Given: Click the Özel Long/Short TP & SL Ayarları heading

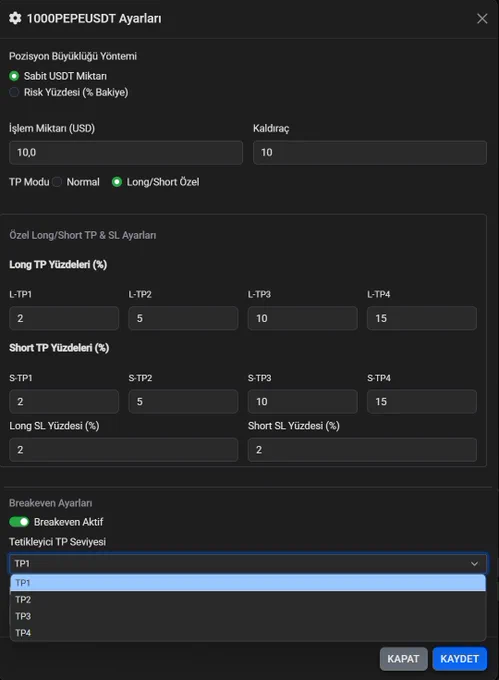Looking at the screenshot, I should click(82, 235).
